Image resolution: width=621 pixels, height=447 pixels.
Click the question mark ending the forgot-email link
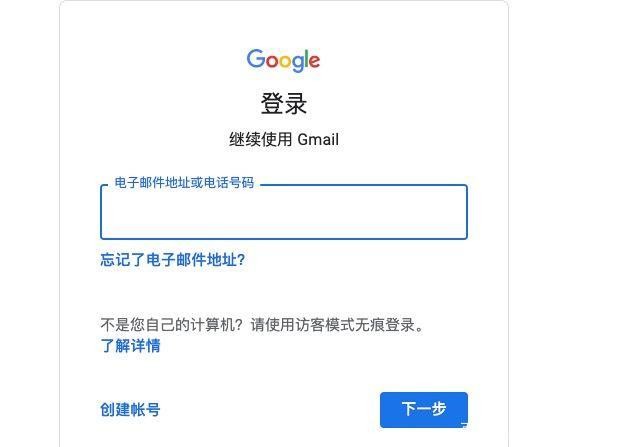[241, 260]
